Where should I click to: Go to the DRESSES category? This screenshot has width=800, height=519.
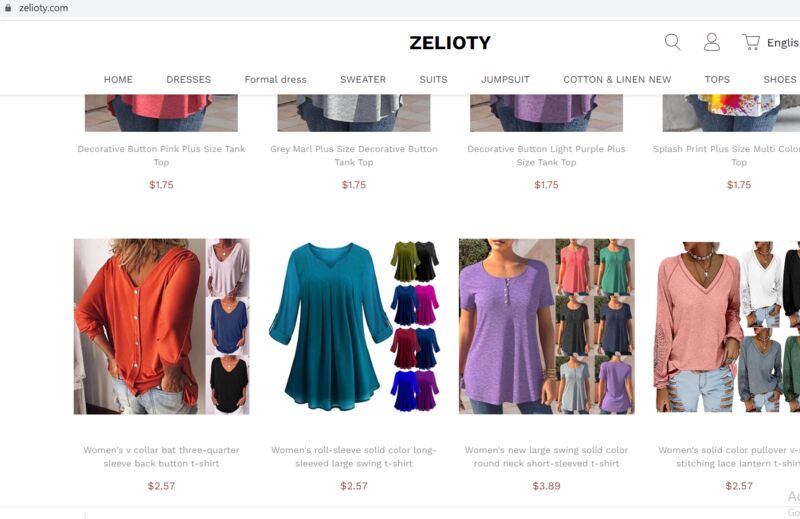pos(189,80)
